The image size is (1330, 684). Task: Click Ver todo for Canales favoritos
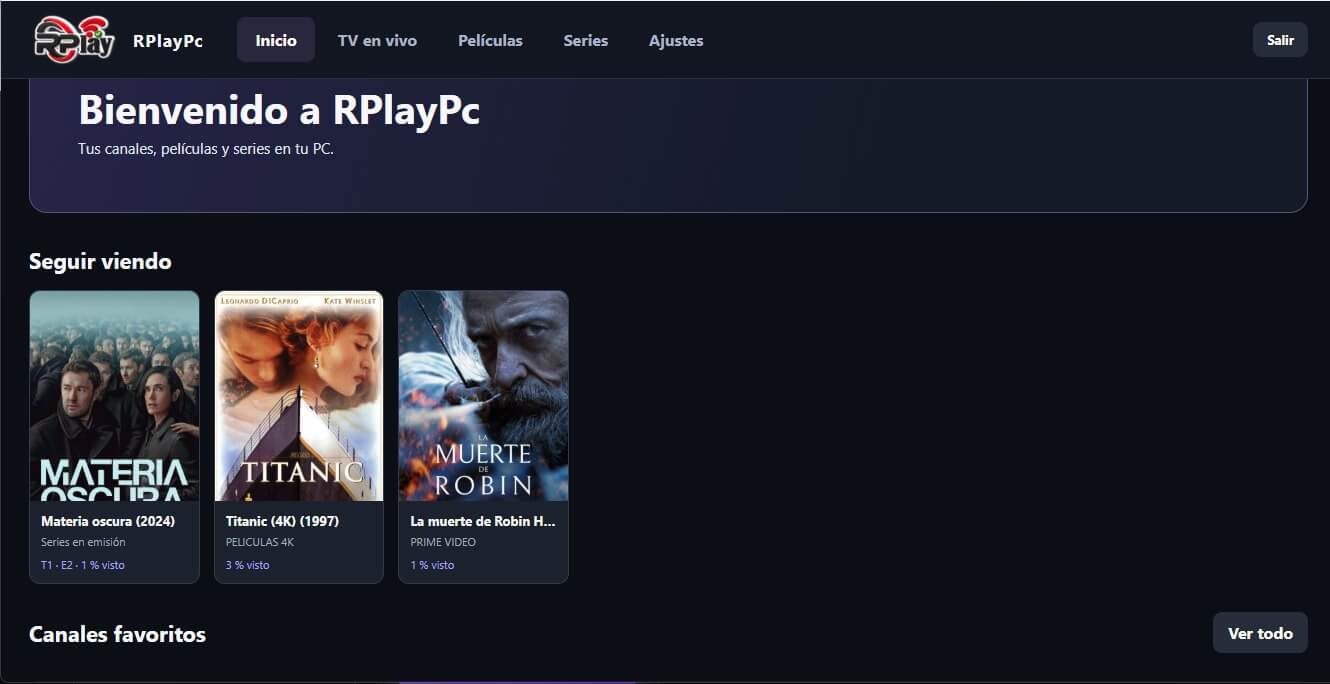tap(1260, 633)
